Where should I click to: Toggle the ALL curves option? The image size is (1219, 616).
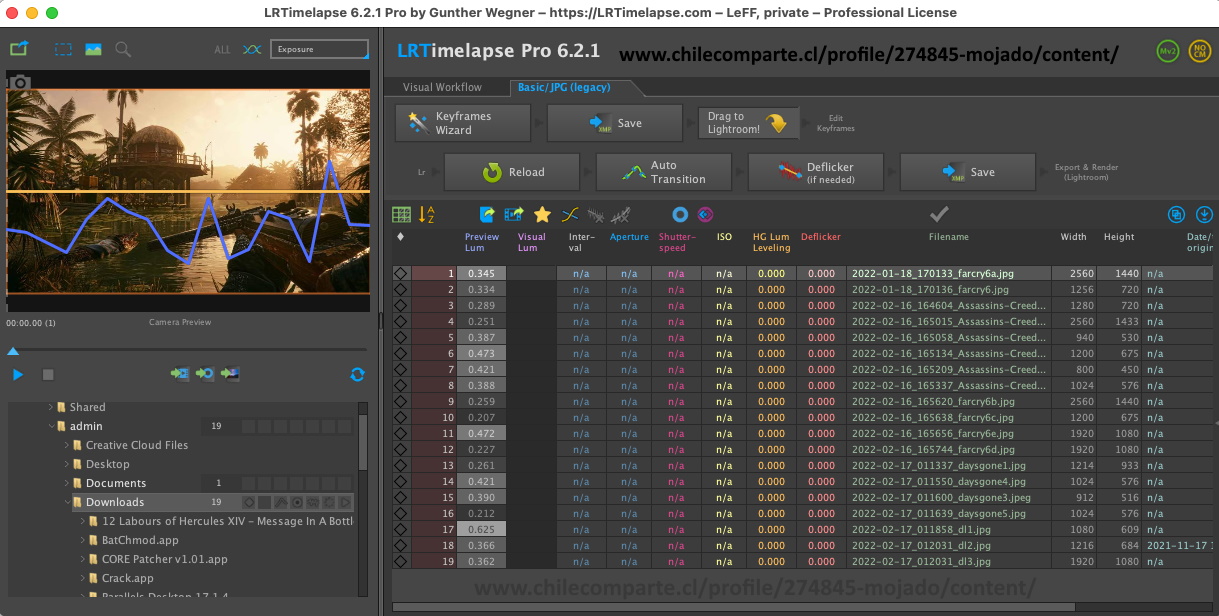tap(222, 50)
